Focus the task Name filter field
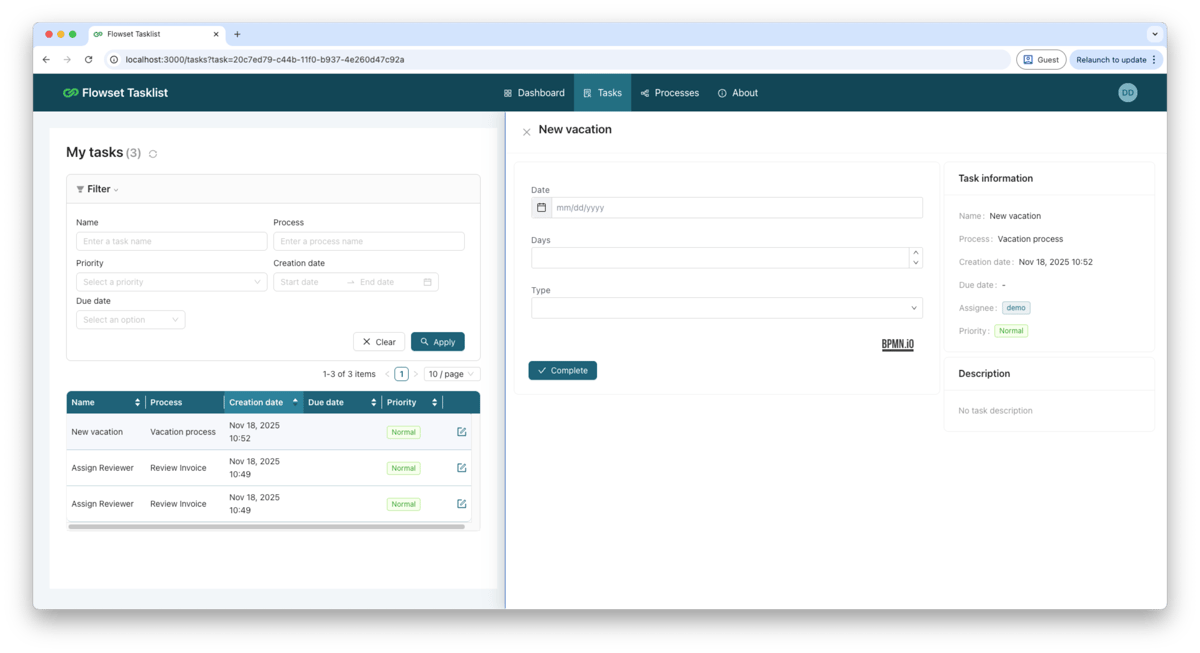The image size is (1200, 653). (171, 241)
